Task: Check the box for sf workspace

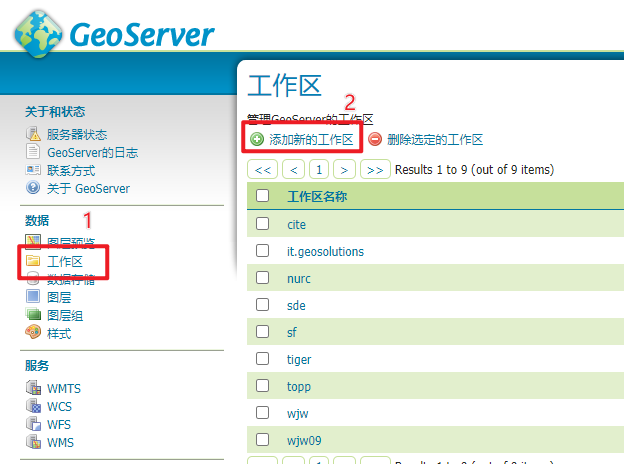Action: click(x=262, y=331)
